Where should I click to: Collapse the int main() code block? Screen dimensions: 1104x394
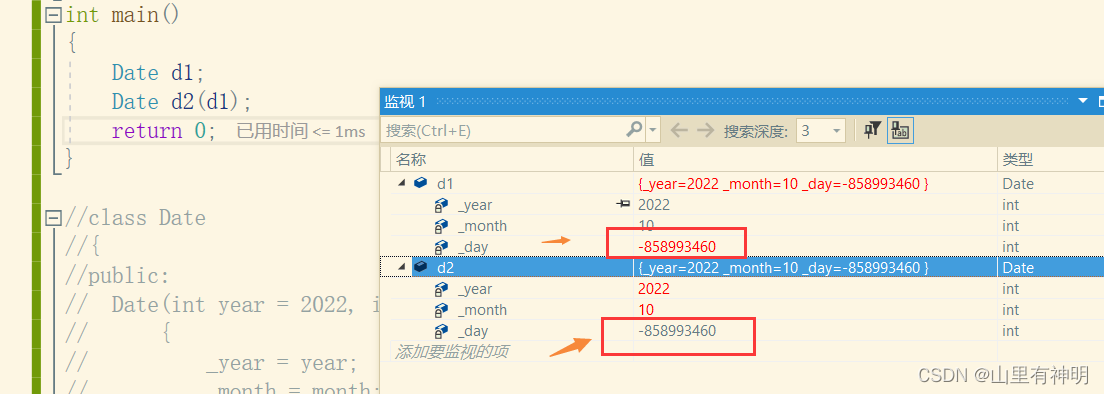click(54, 15)
